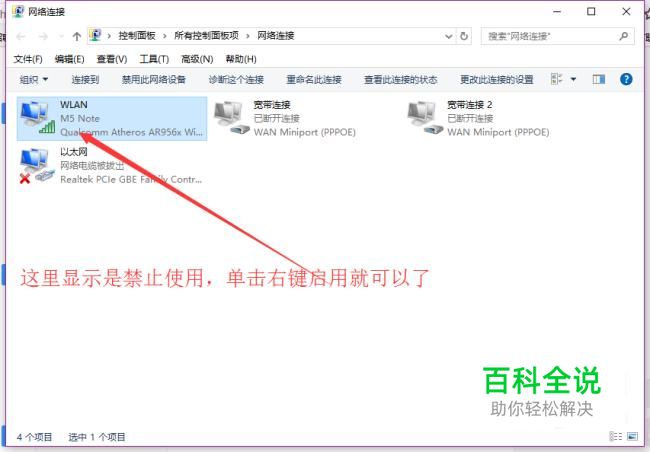Click 查看此连接的状态 toolbar button

point(400,79)
